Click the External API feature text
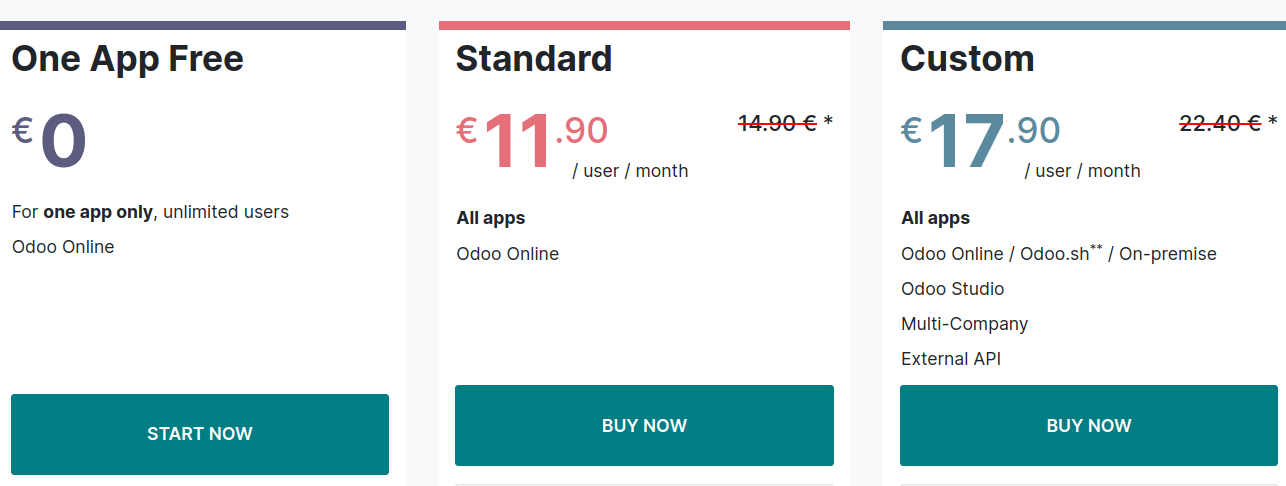The height and width of the screenshot is (486, 1286). tap(950, 359)
